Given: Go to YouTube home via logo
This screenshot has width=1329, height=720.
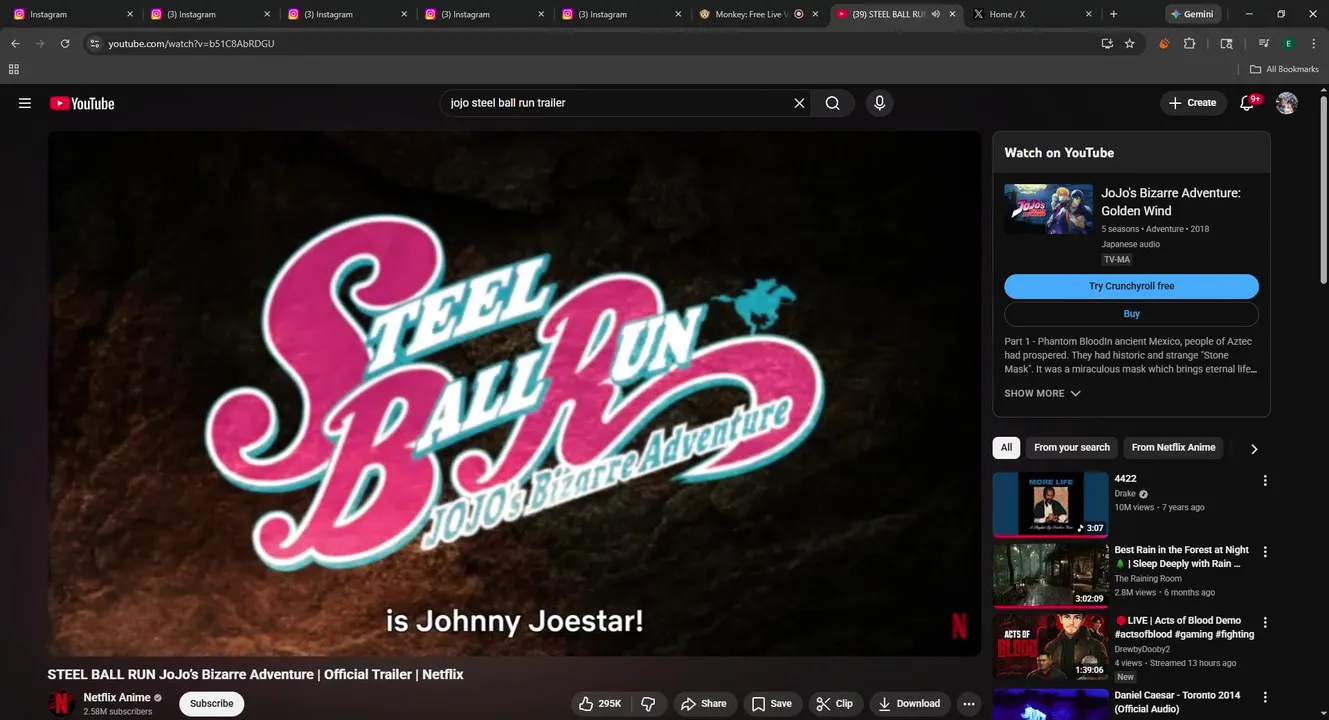Looking at the screenshot, I should pyautogui.click(x=82, y=103).
